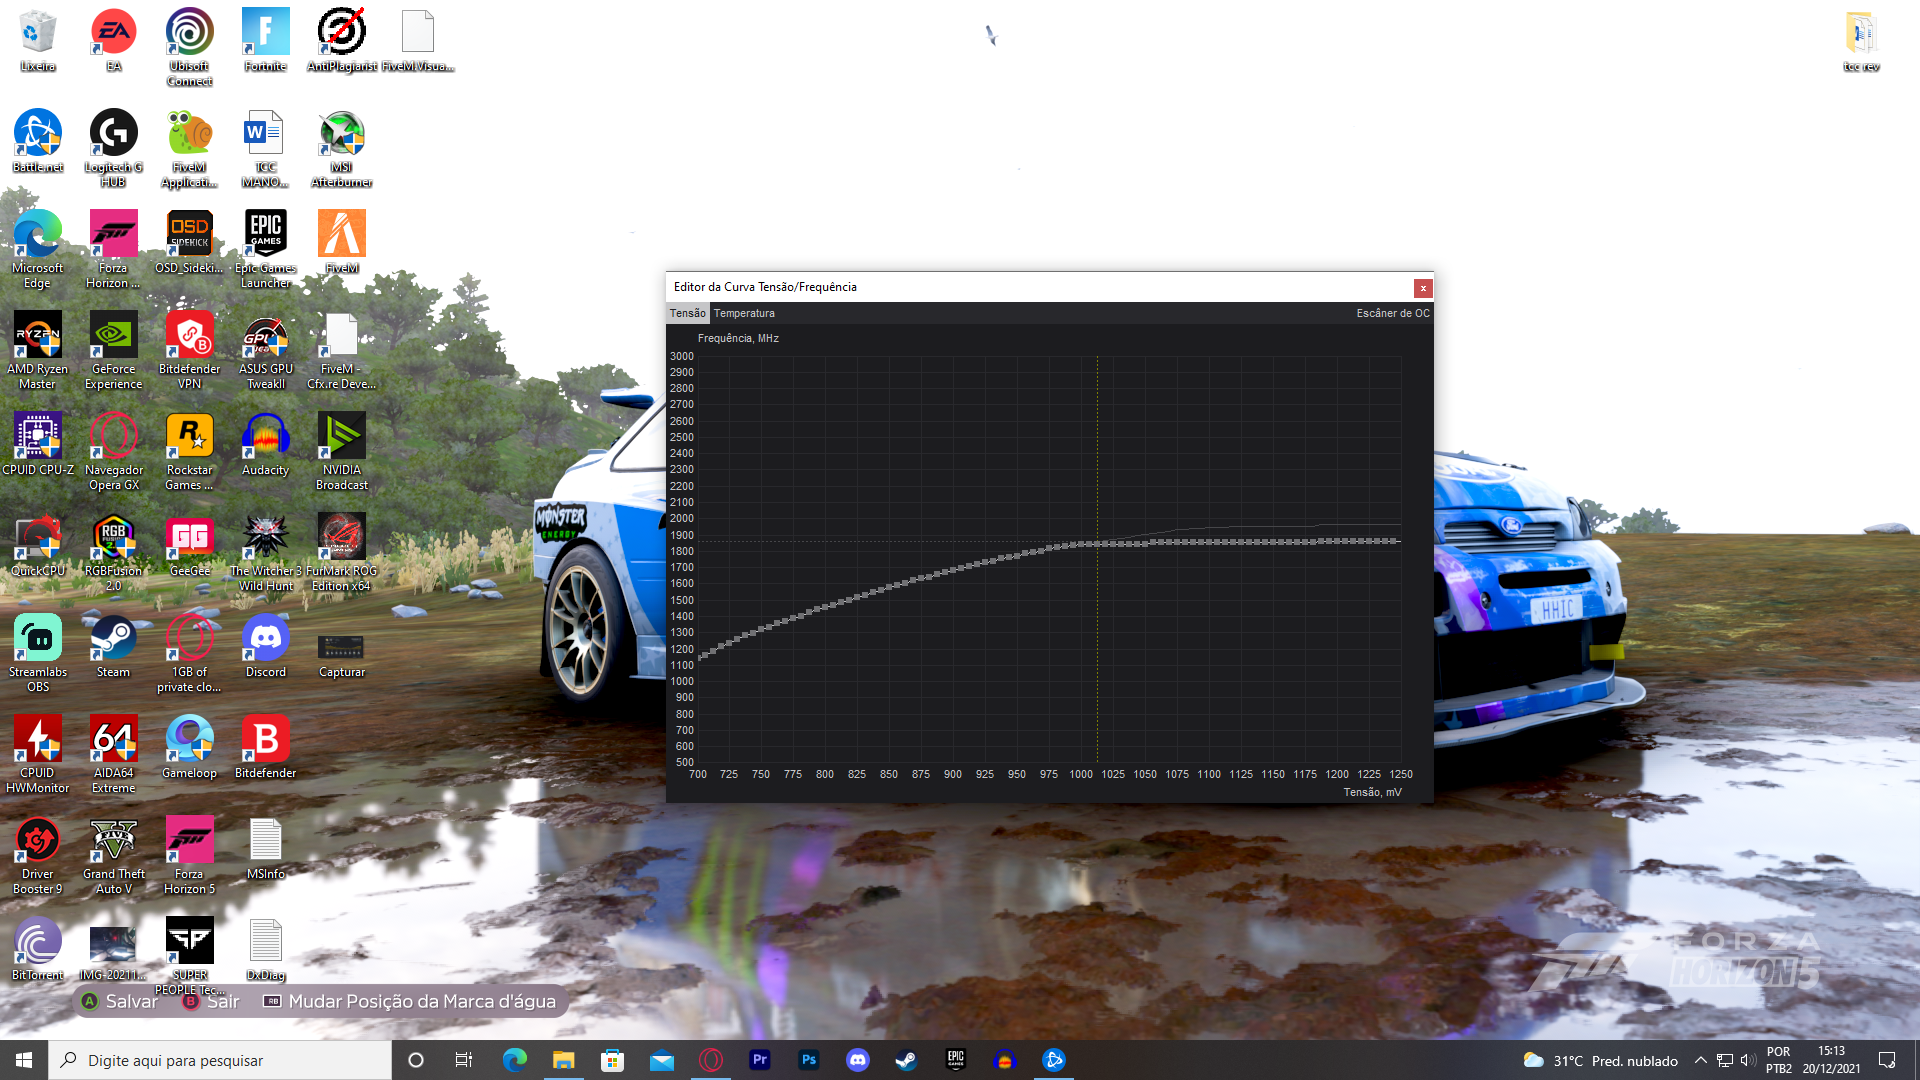Open the Tensão tab in curve editor
The image size is (1920, 1080).
[x=687, y=313]
